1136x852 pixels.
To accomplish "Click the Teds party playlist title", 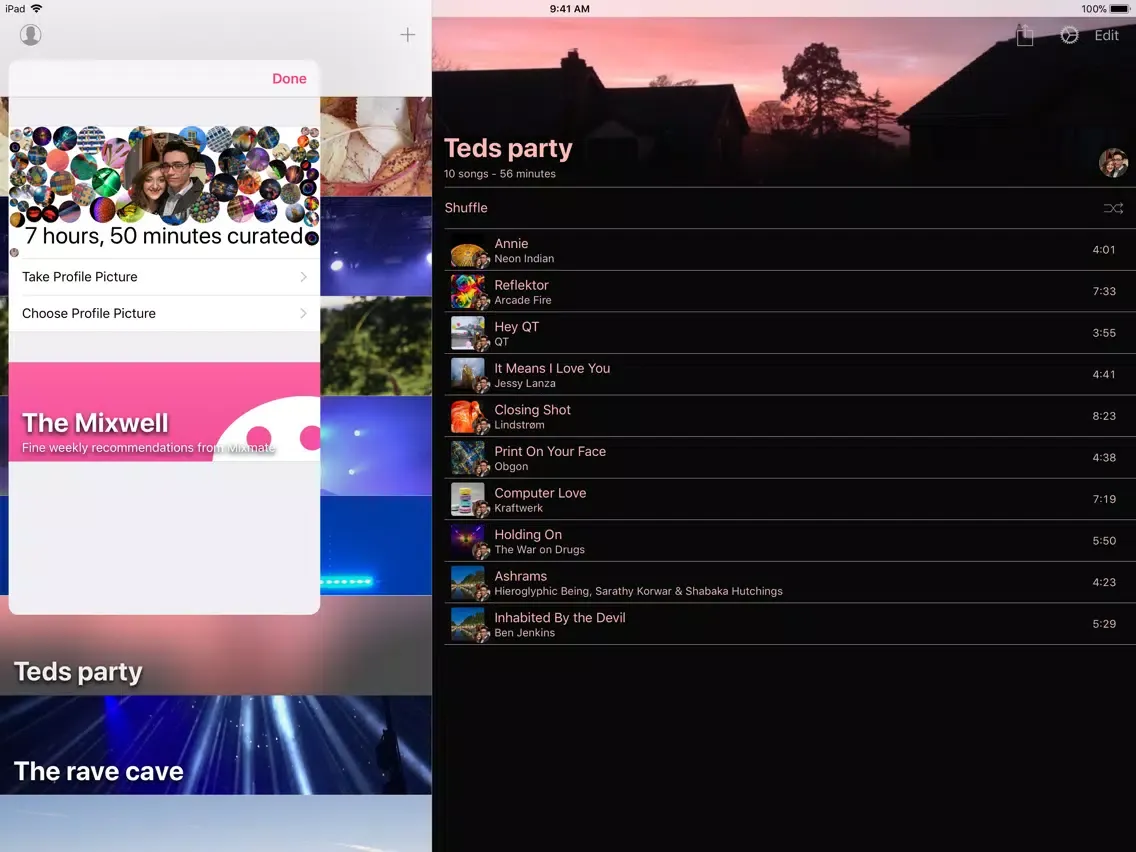I will (508, 149).
